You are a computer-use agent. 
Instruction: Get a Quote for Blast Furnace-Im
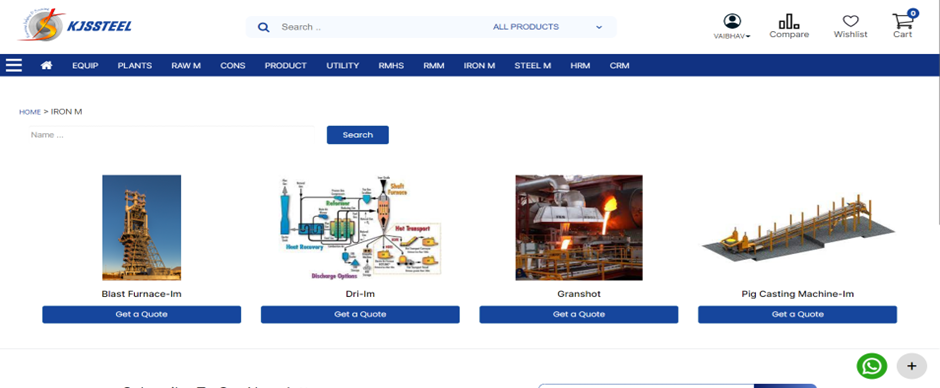141,314
